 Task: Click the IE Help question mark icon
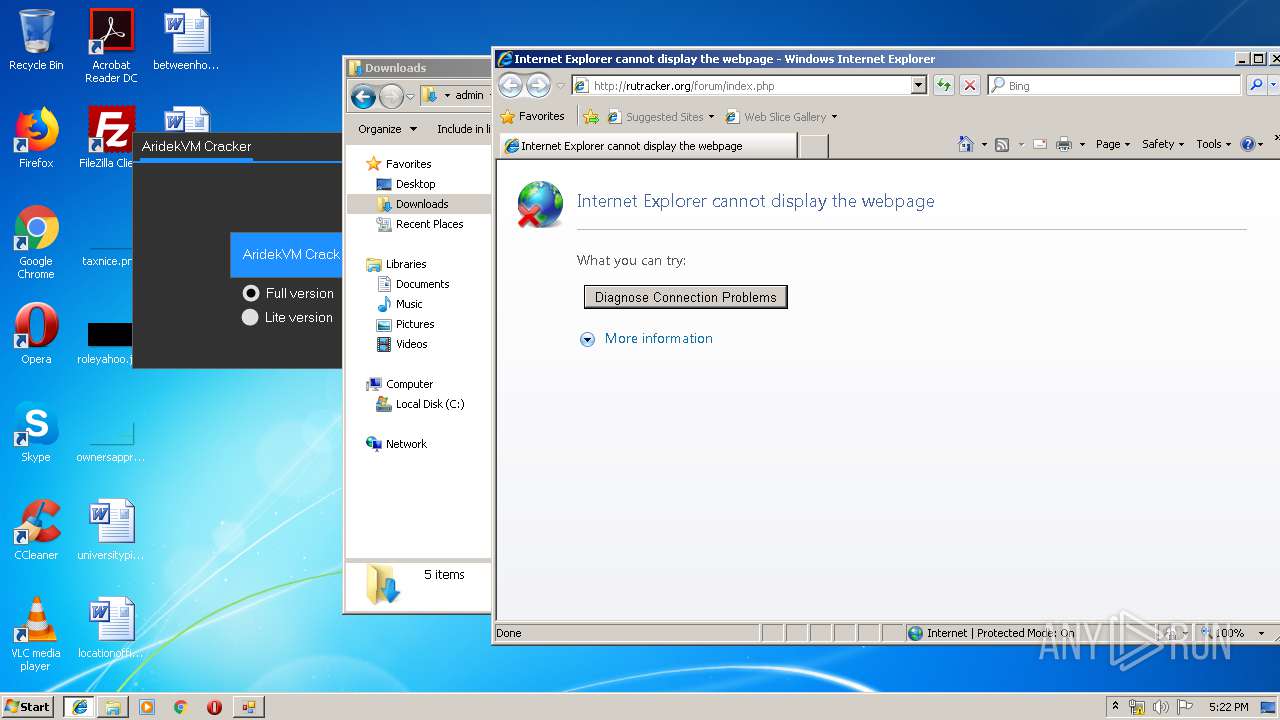[x=1247, y=144]
